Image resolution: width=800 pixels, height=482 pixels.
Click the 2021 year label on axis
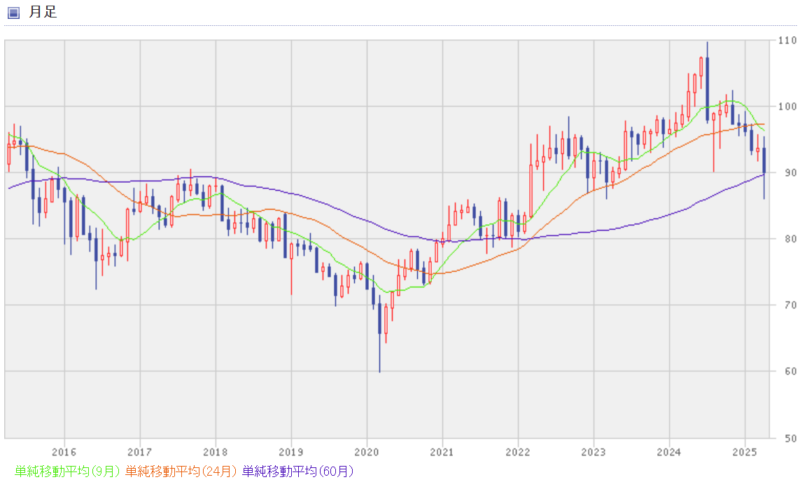click(x=442, y=452)
